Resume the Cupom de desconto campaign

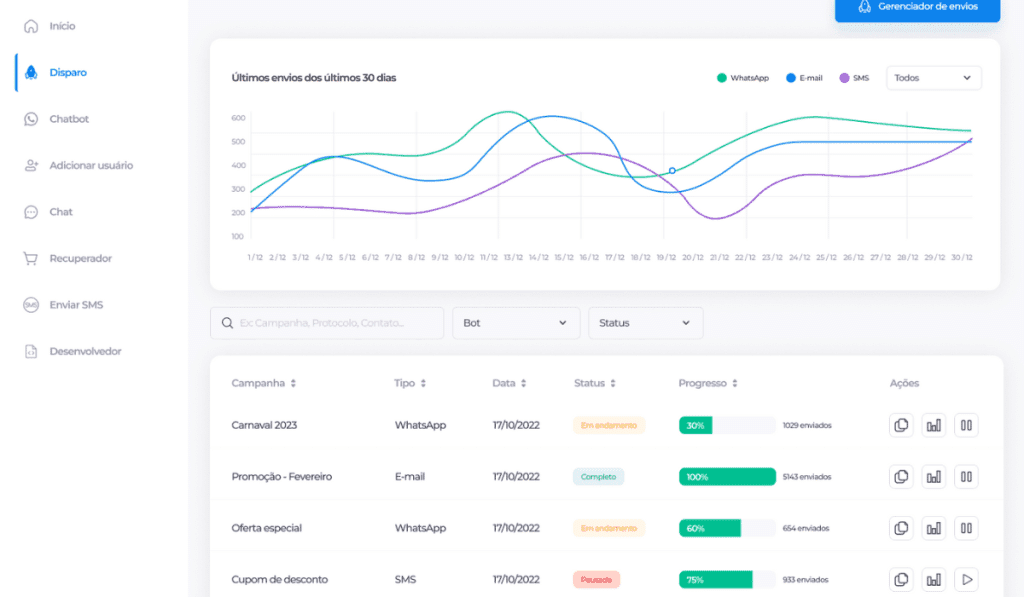966,579
